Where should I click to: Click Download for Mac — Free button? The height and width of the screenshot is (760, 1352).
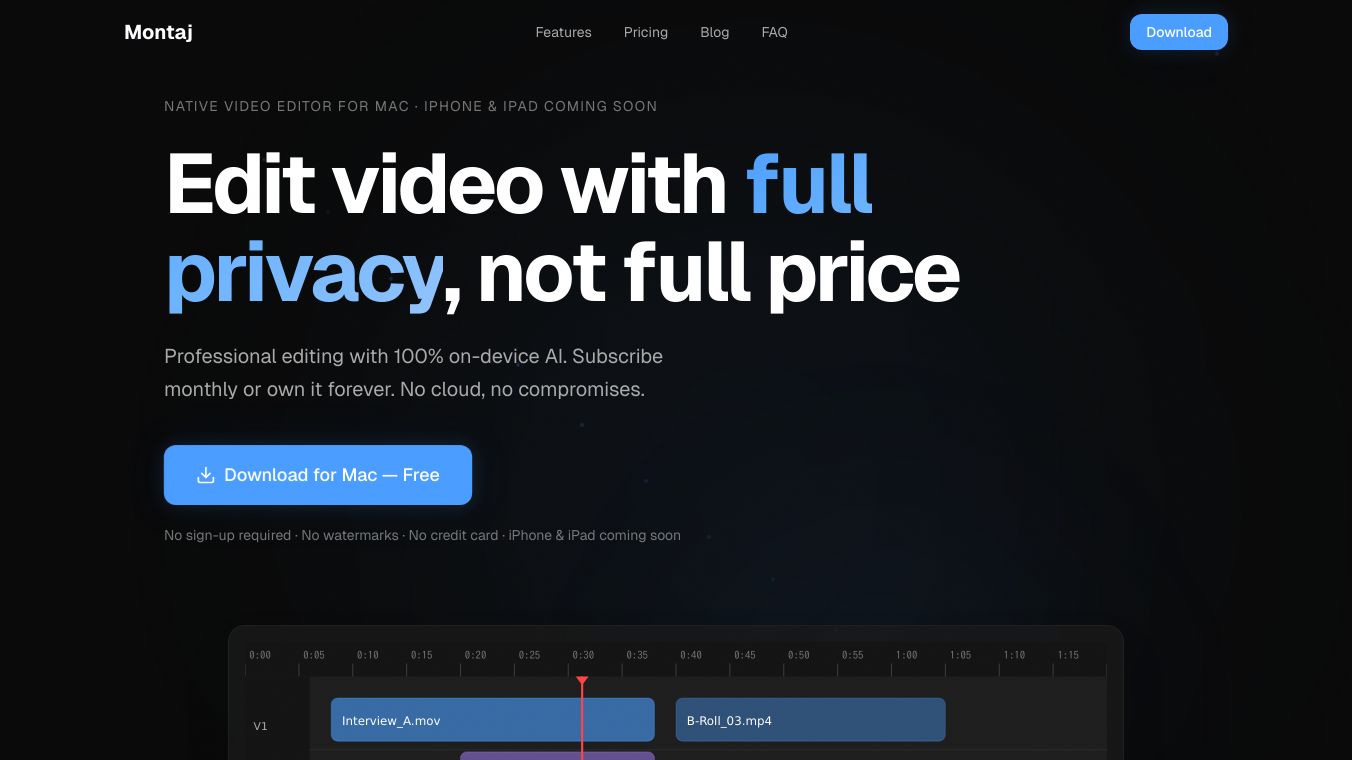(x=318, y=475)
